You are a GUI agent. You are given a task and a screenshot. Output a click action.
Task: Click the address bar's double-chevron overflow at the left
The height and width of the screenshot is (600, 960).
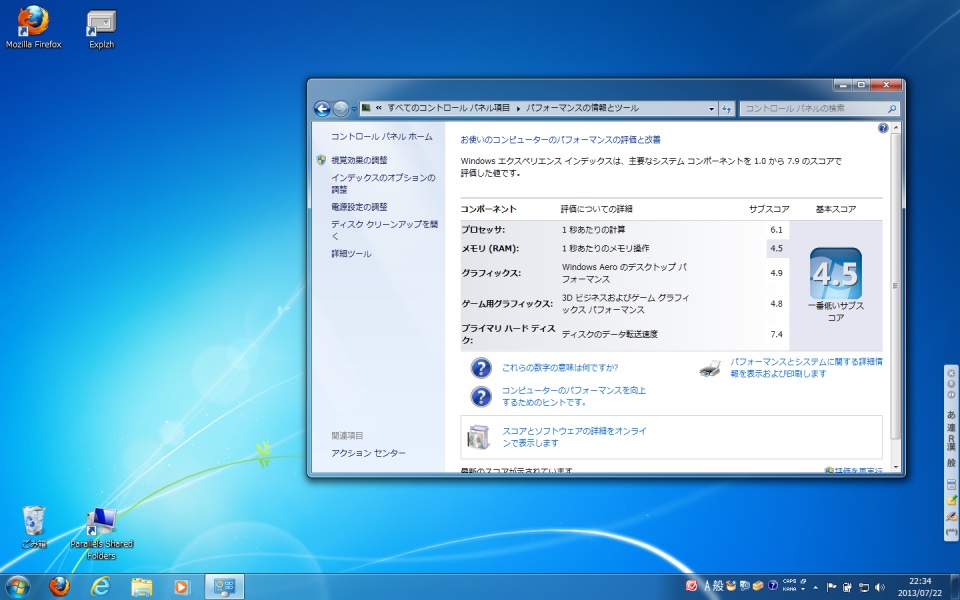[x=379, y=108]
